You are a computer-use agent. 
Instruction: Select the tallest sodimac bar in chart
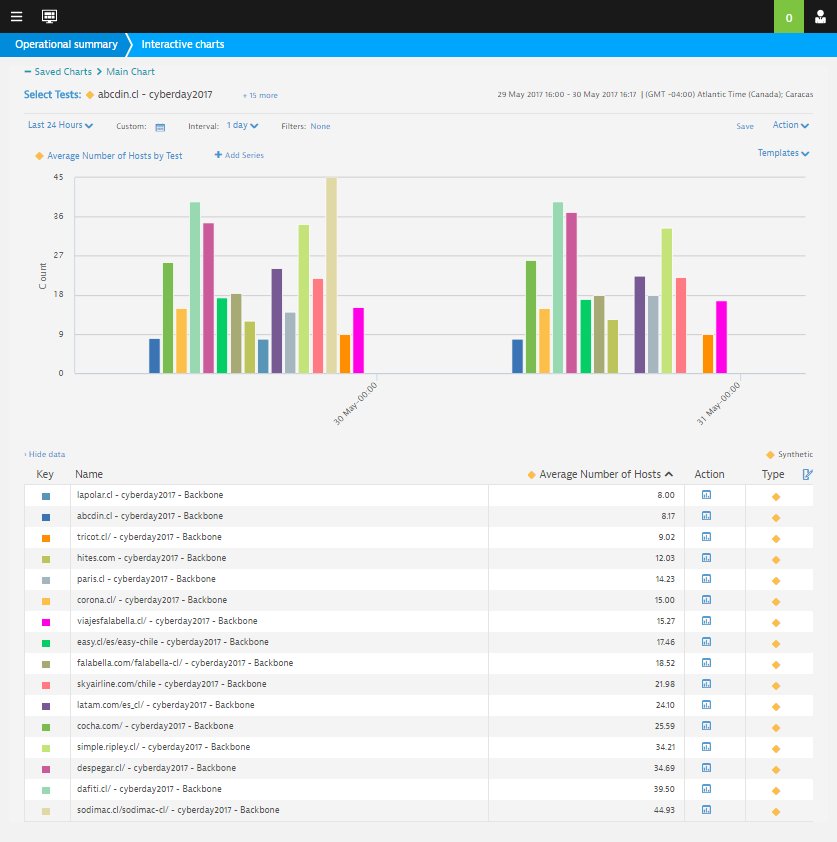click(x=331, y=275)
